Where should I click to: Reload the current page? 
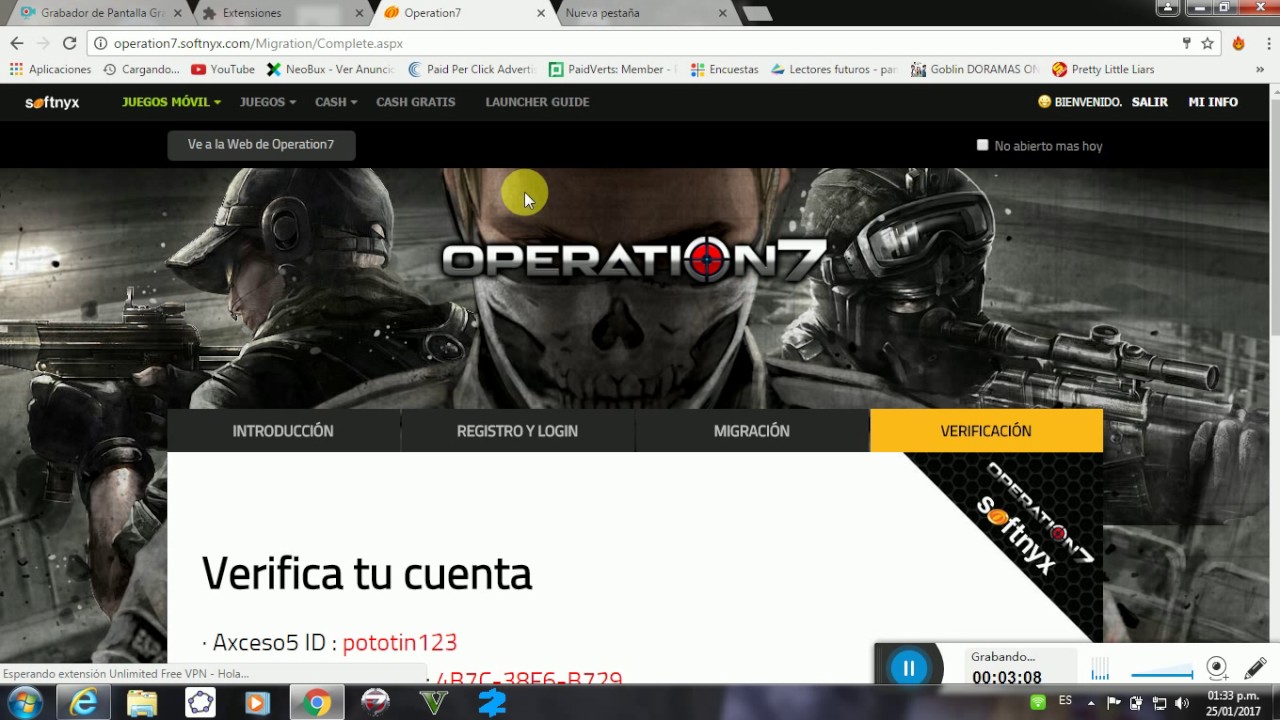coord(69,43)
